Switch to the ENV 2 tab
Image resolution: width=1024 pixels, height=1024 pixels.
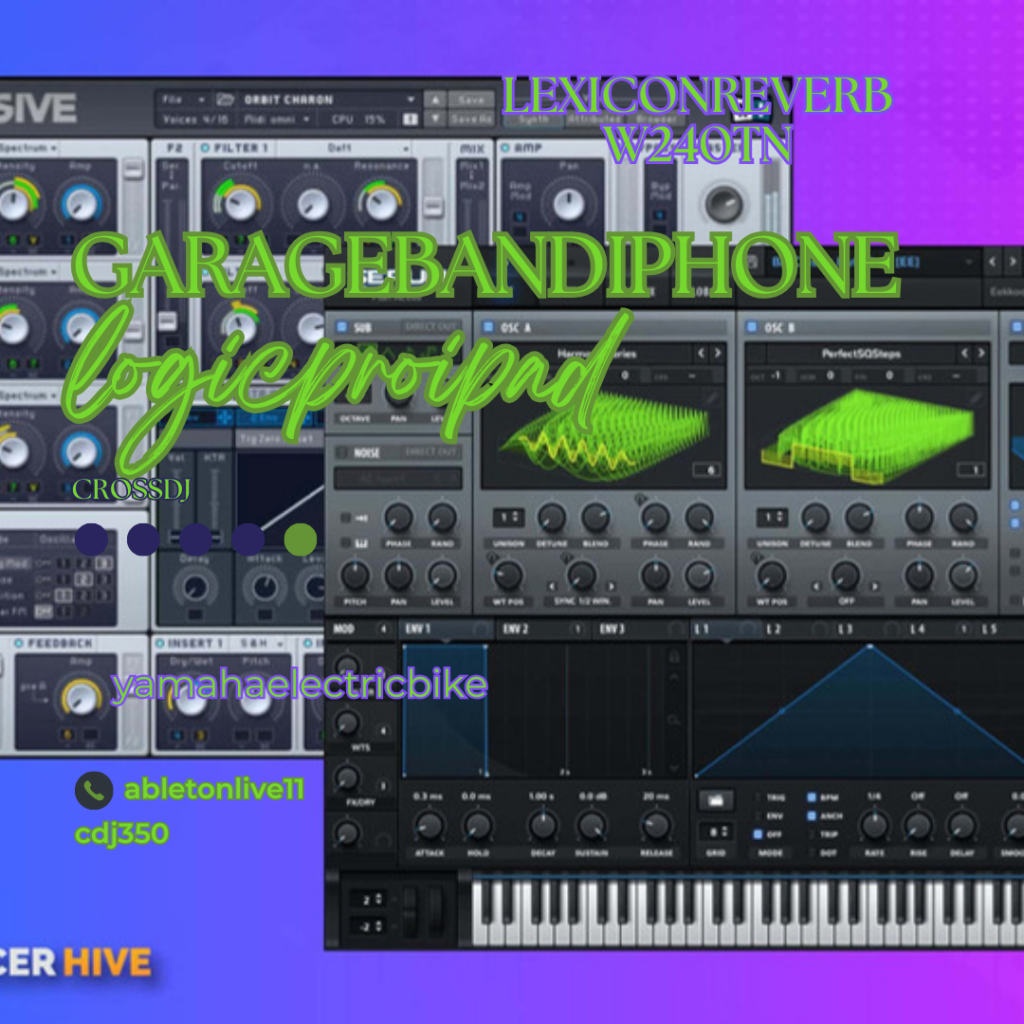click(541, 629)
